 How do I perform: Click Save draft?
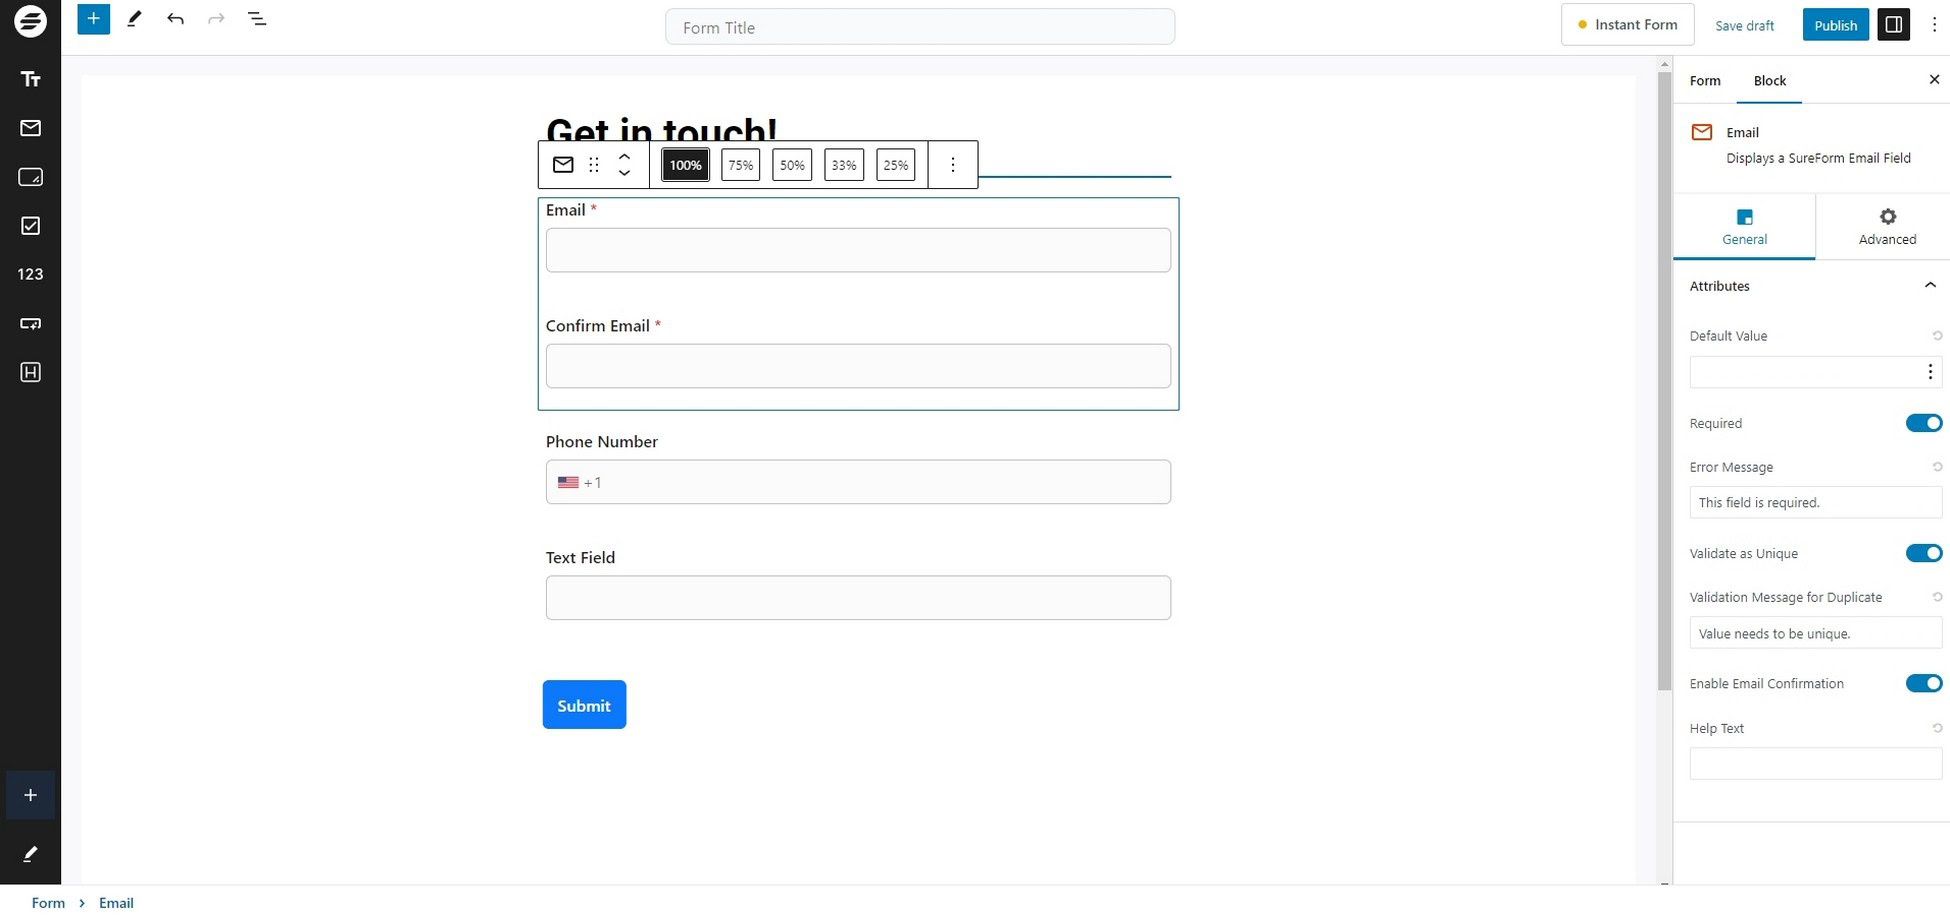click(1744, 26)
